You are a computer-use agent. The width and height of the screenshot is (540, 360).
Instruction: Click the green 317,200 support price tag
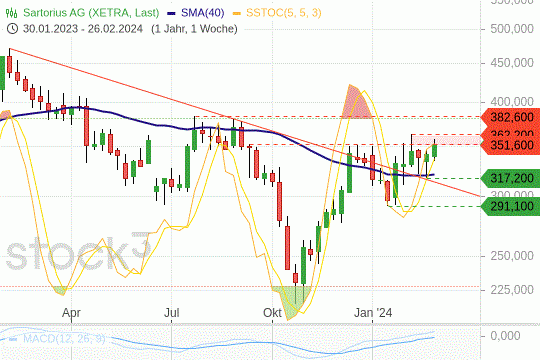point(510,178)
